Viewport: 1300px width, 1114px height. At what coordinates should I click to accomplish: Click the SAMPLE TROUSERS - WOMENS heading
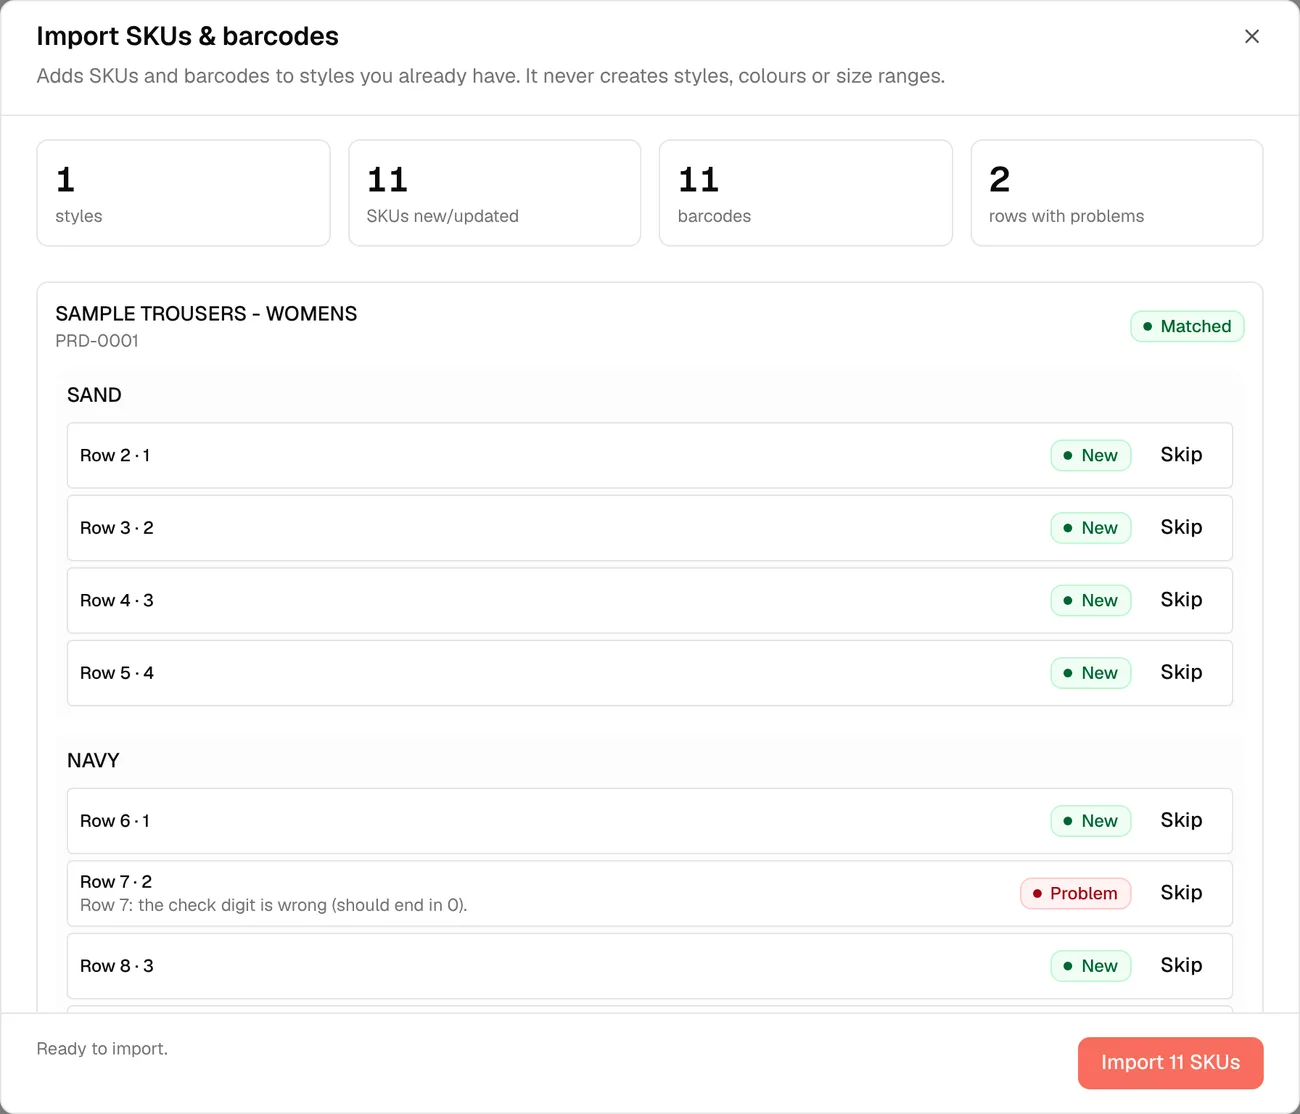(x=206, y=314)
